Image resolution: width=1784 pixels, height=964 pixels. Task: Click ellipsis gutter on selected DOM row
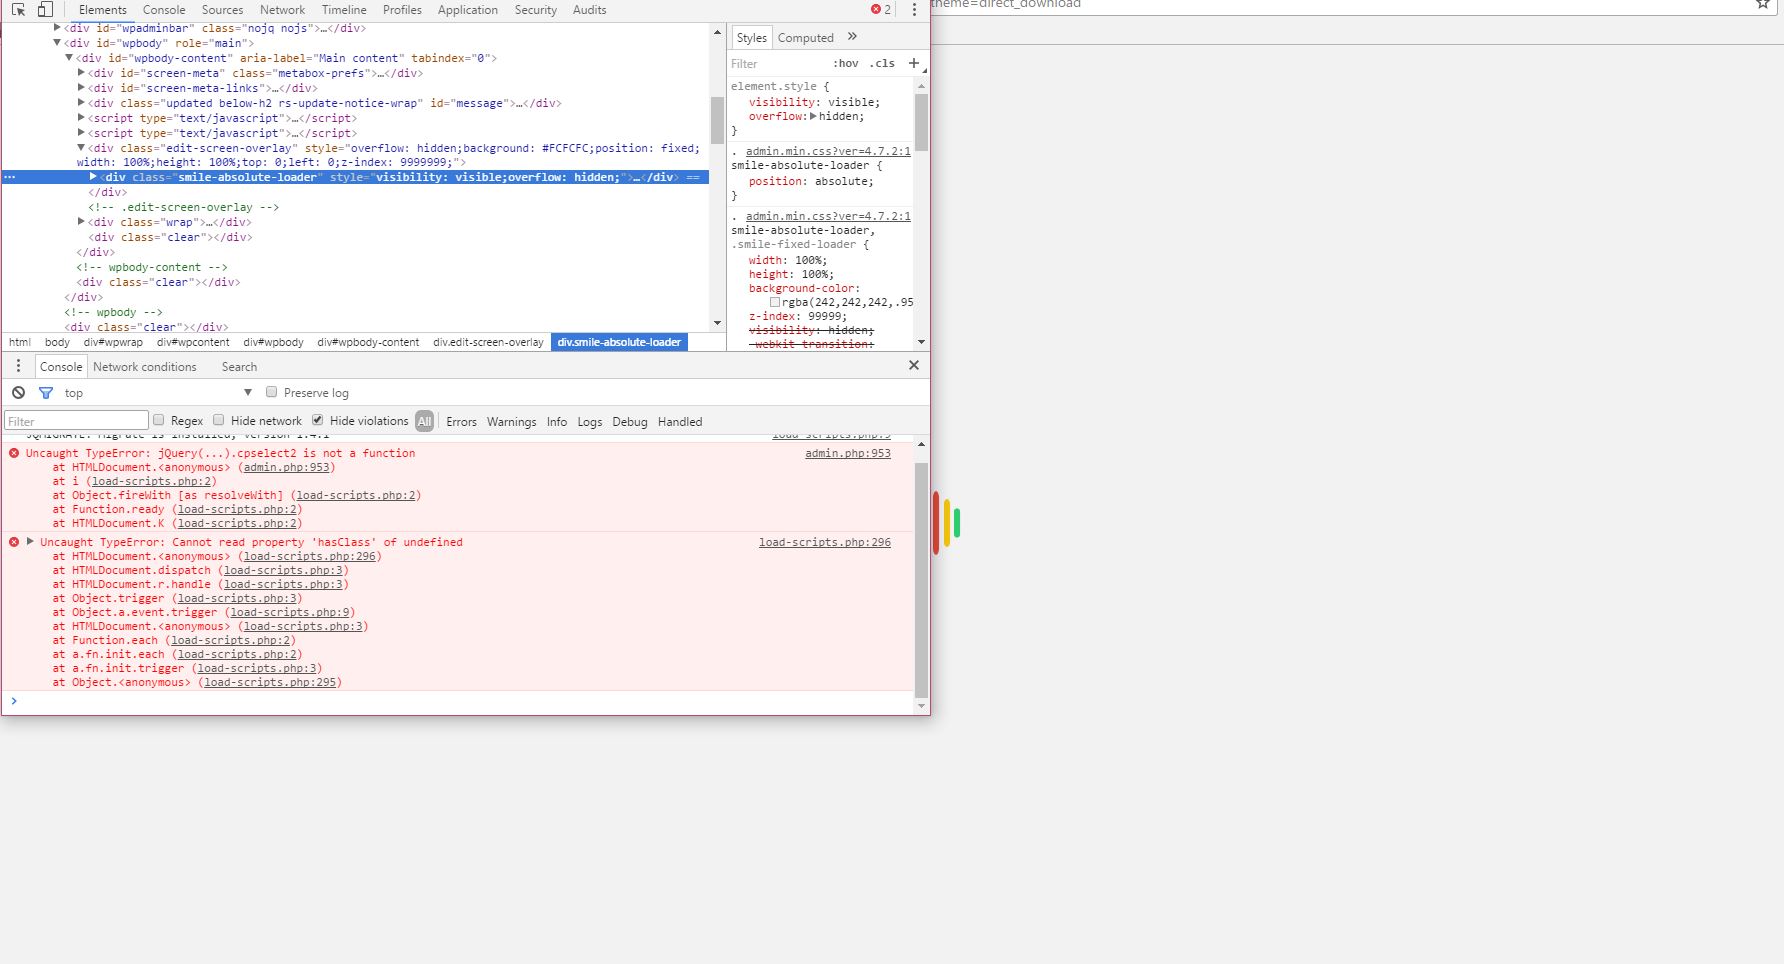coord(10,177)
